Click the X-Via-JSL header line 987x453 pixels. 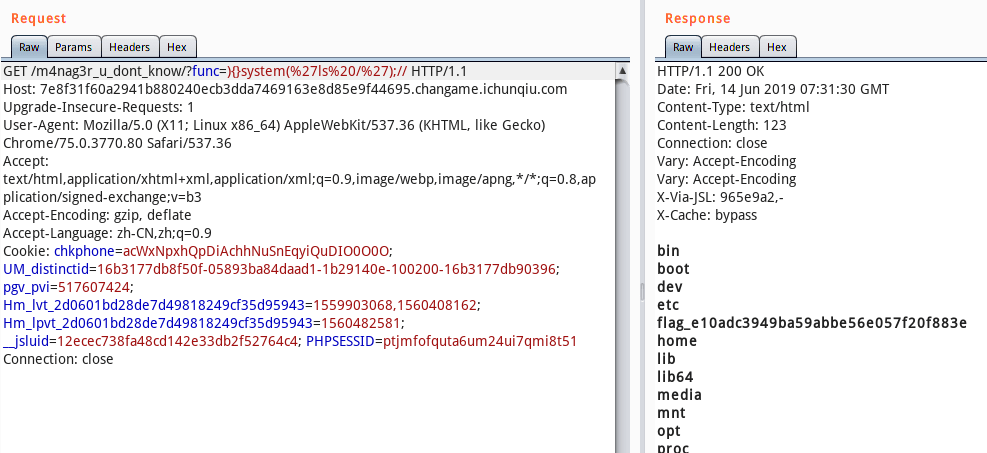click(x=720, y=198)
